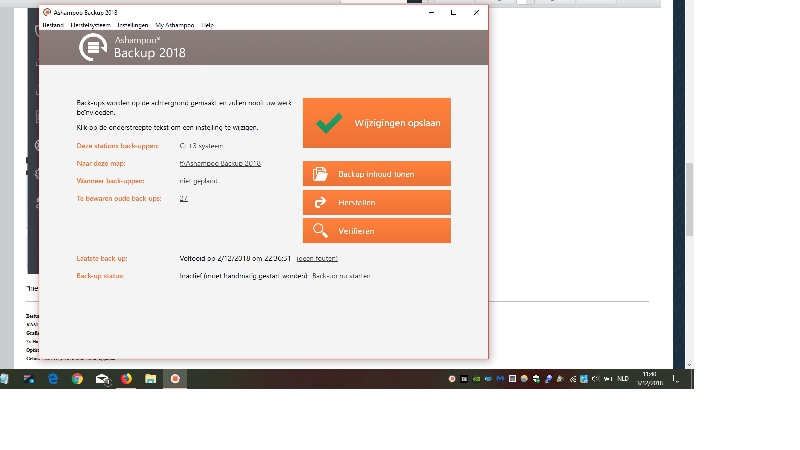800x450 pixels.
Task: Click the Ashampoo Backup taskbar icon
Action: (175, 379)
